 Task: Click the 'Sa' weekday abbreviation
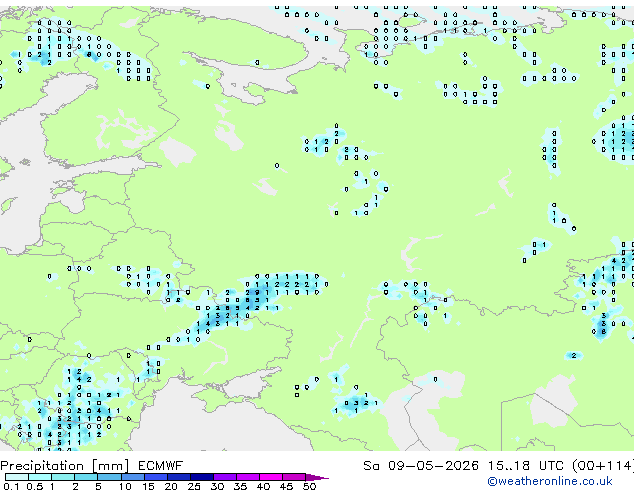pos(371,466)
